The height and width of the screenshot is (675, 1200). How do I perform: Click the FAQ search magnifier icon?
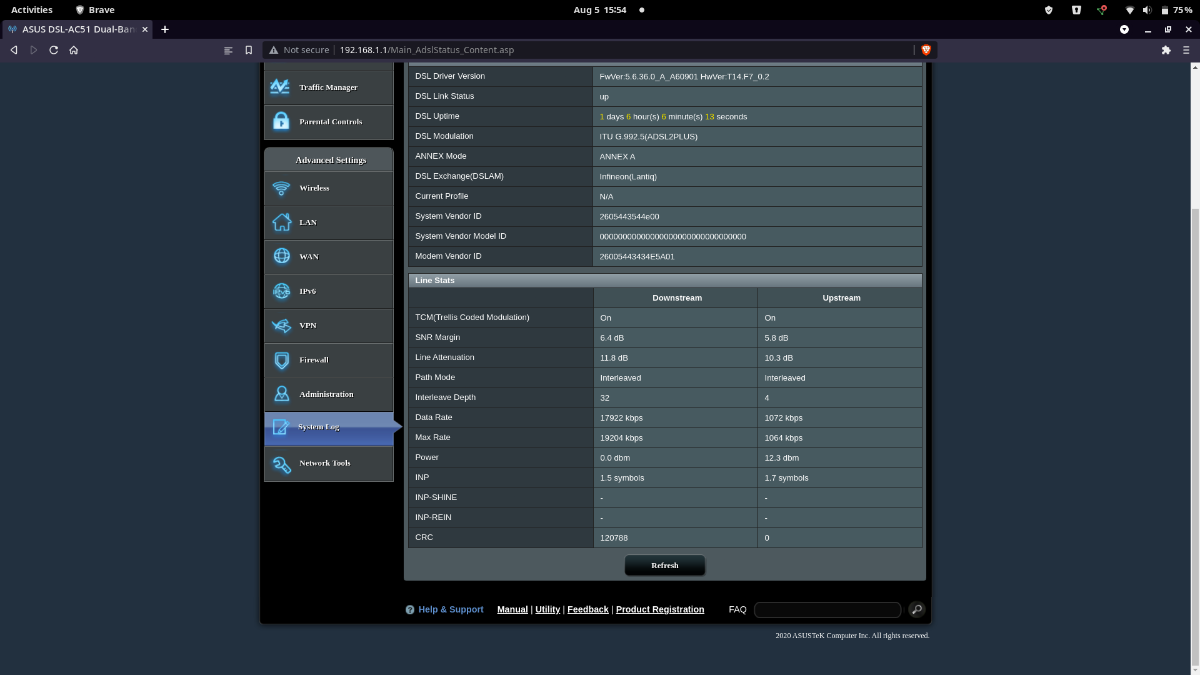point(916,609)
